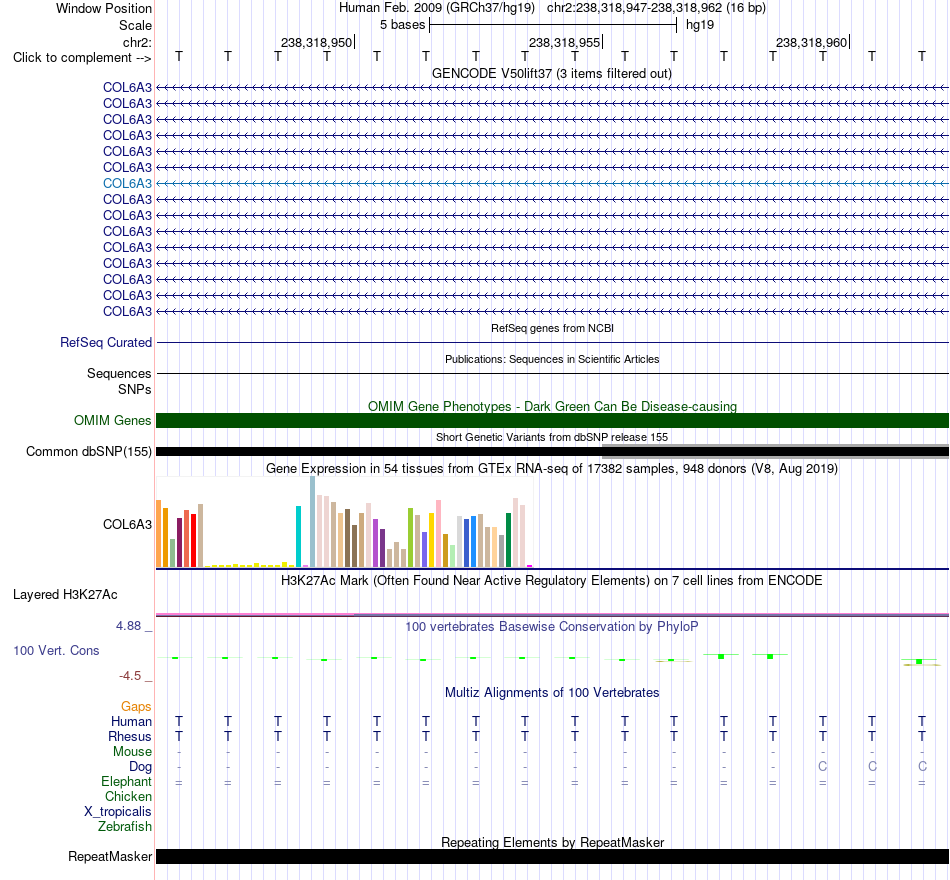Click the H3K27Ac Mark track title
Image resolution: width=950 pixels, height=880 pixels.
tap(552, 581)
